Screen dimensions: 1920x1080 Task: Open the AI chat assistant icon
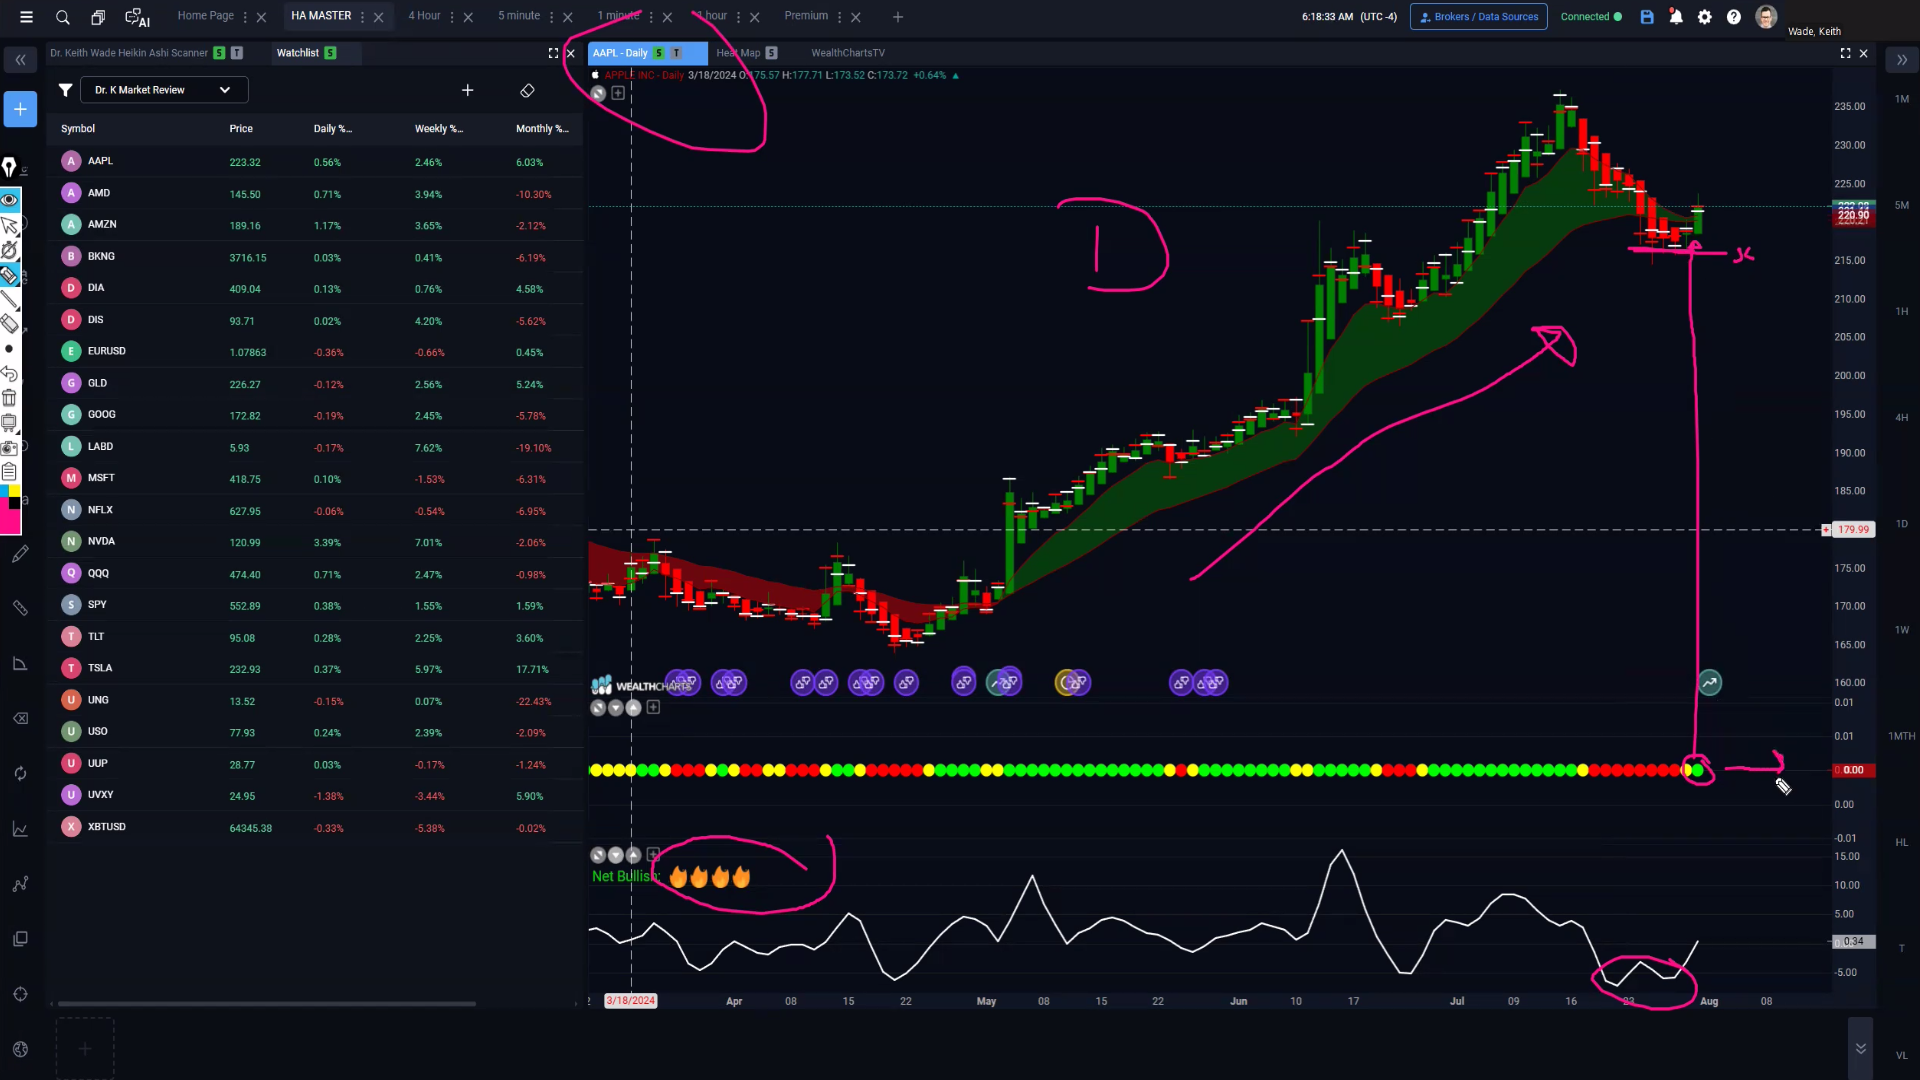tap(137, 17)
